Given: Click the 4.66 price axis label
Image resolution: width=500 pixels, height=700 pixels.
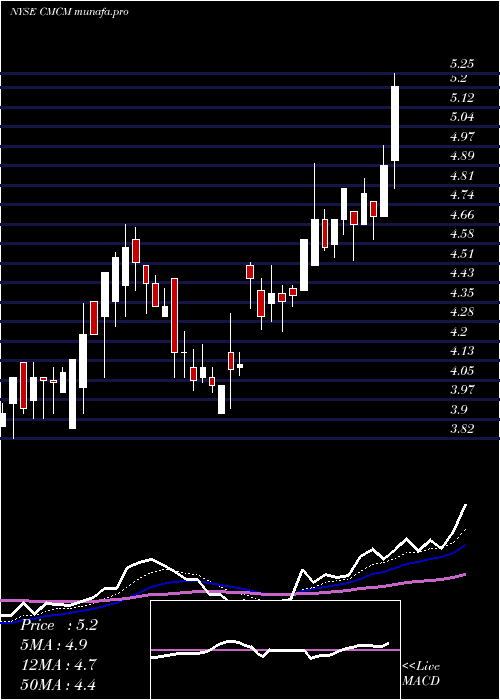Looking at the screenshot, I should [462, 215].
